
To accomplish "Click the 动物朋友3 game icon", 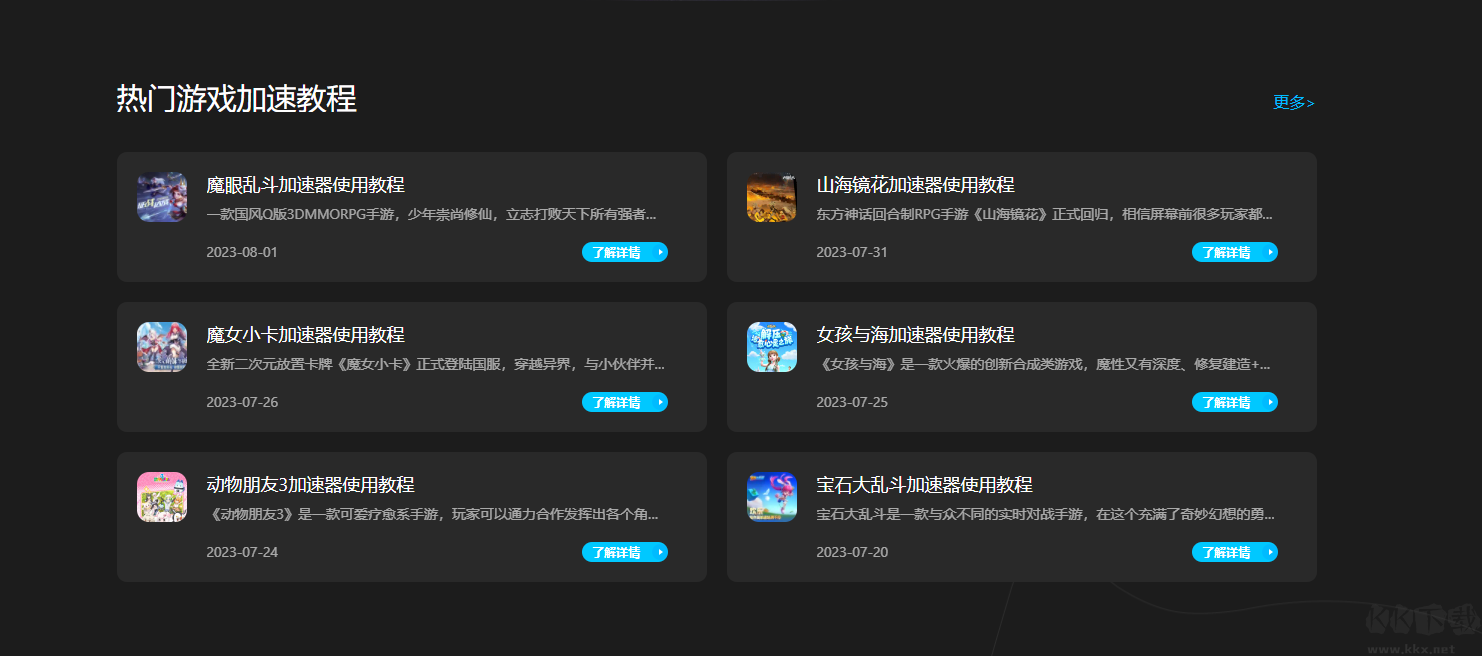I will pos(162,497).
